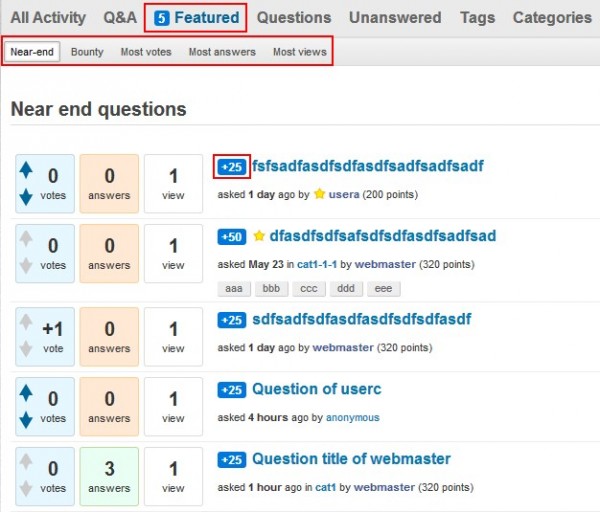The width and height of the screenshot is (600, 512).
Task: Click the 'eee' tag
Action: 384,288
